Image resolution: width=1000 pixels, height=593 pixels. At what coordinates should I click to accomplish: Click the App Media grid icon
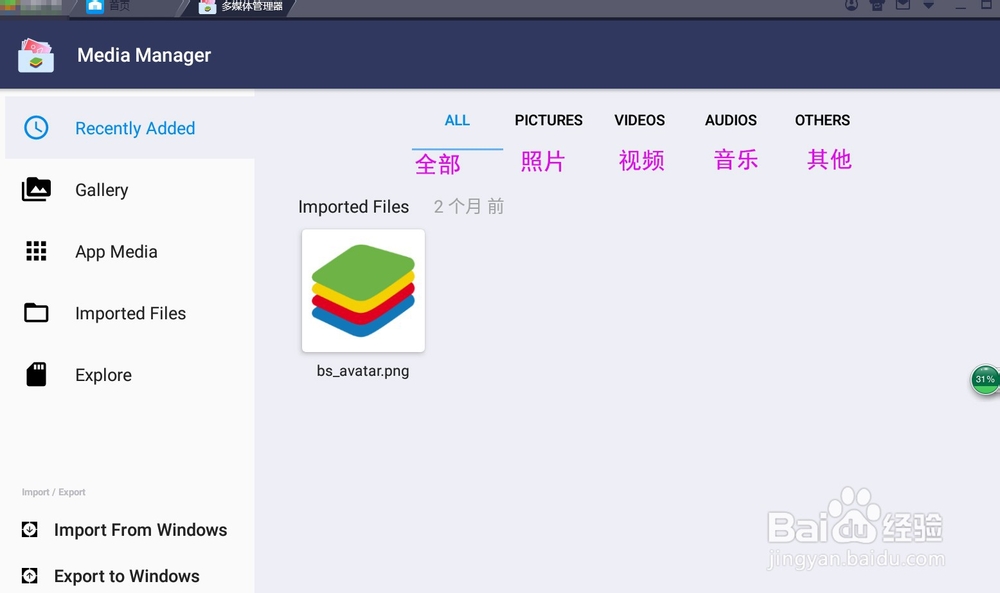coord(36,251)
